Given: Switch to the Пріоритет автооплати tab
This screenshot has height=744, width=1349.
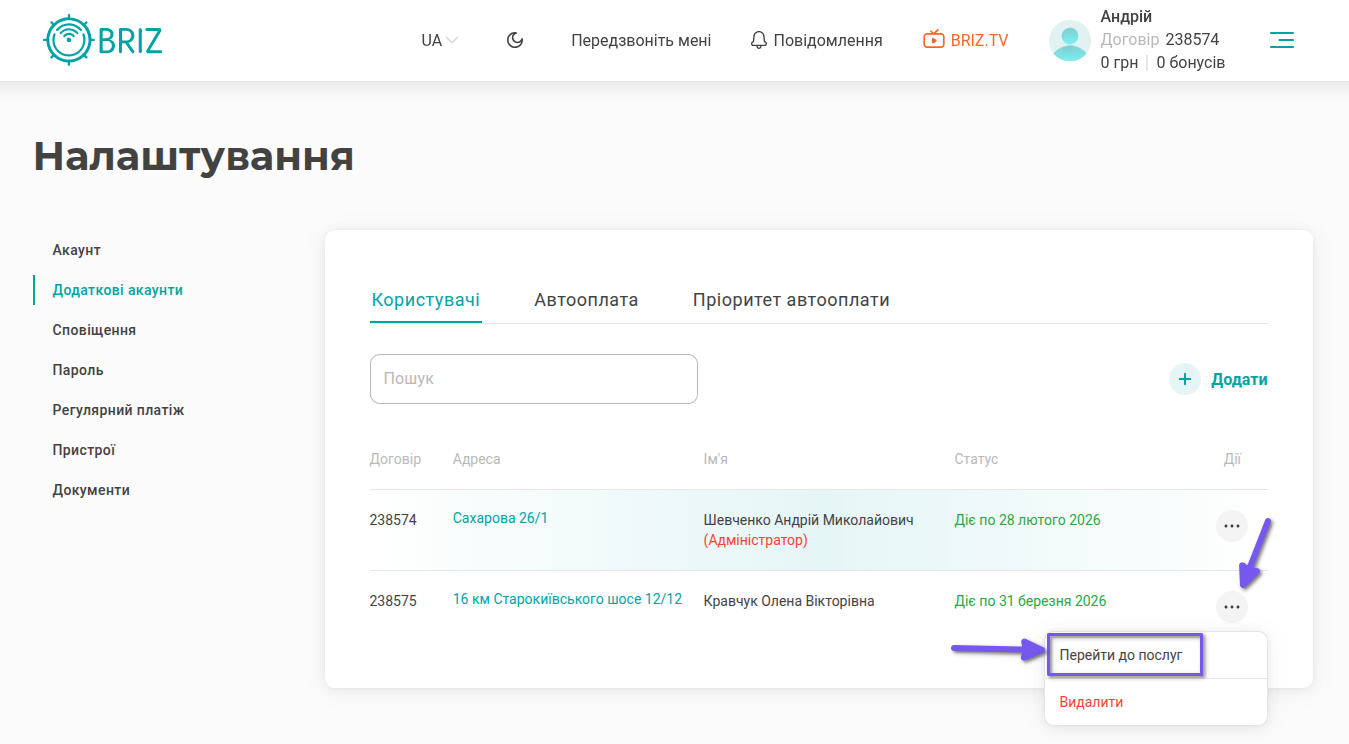Looking at the screenshot, I should [791, 300].
